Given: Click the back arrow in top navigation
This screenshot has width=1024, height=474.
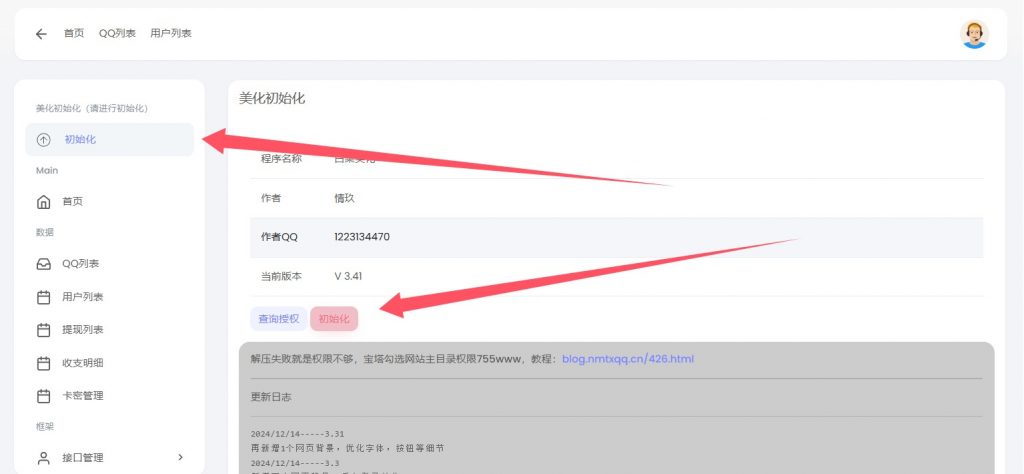Looking at the screenshot, I should coord(41,34).
